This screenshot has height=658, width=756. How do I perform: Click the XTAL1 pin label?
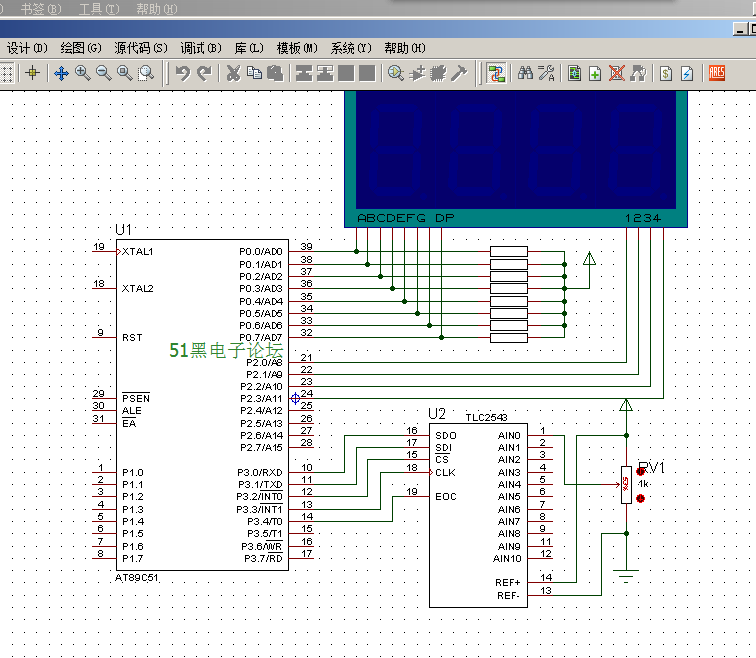tap(137, 251)
